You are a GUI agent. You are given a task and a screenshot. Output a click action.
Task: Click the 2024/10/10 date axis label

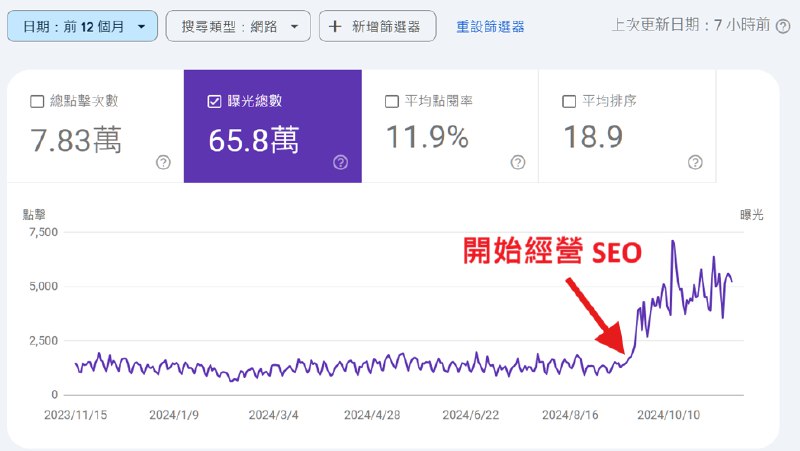point(668,415)
